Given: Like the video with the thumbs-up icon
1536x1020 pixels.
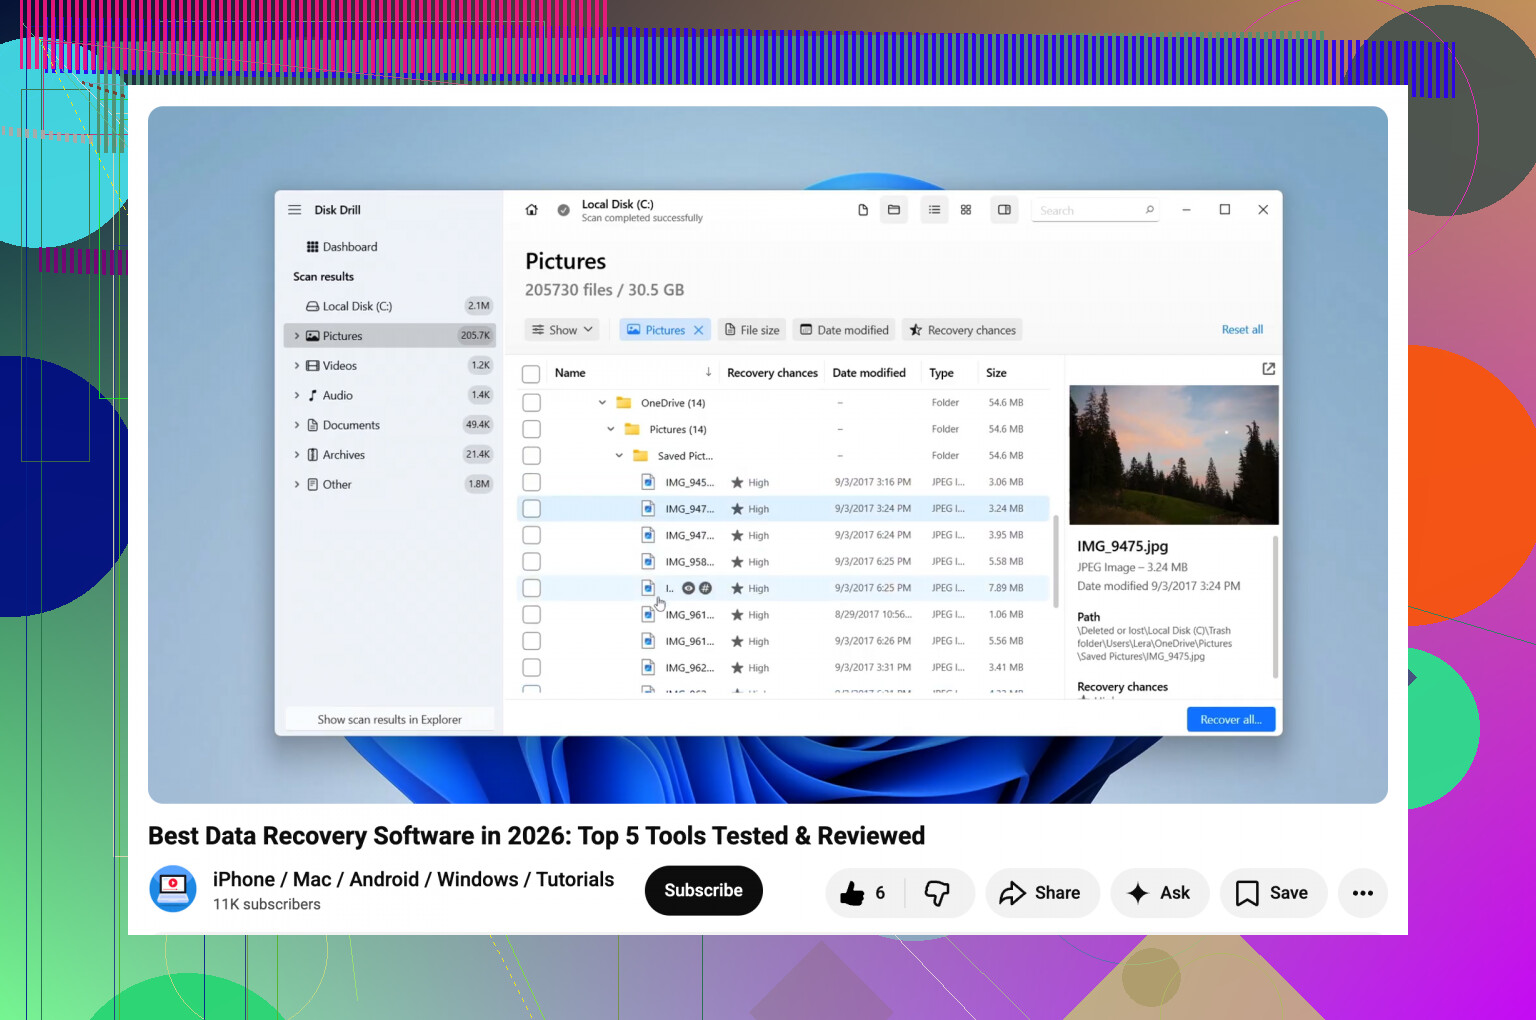Looking at the screenshot, I should pyautogui.click(x=852, y=893).
